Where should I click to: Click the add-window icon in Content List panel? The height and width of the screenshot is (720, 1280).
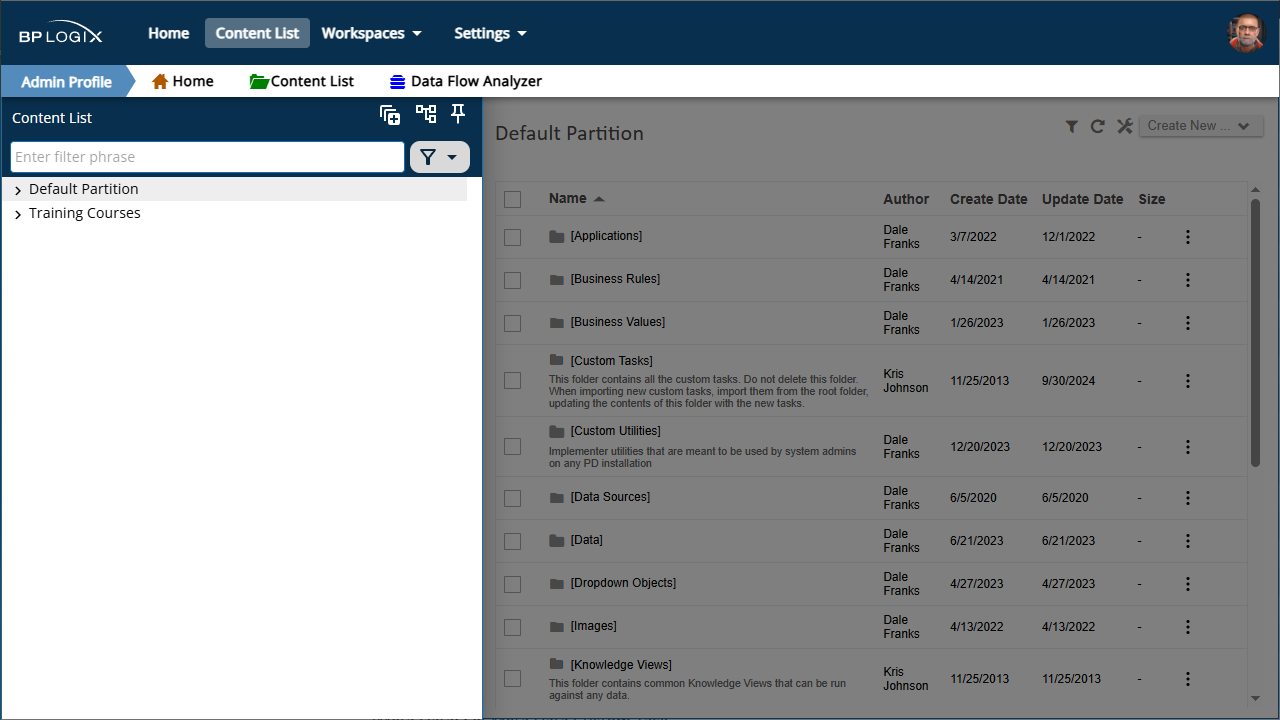click(390, 115)
